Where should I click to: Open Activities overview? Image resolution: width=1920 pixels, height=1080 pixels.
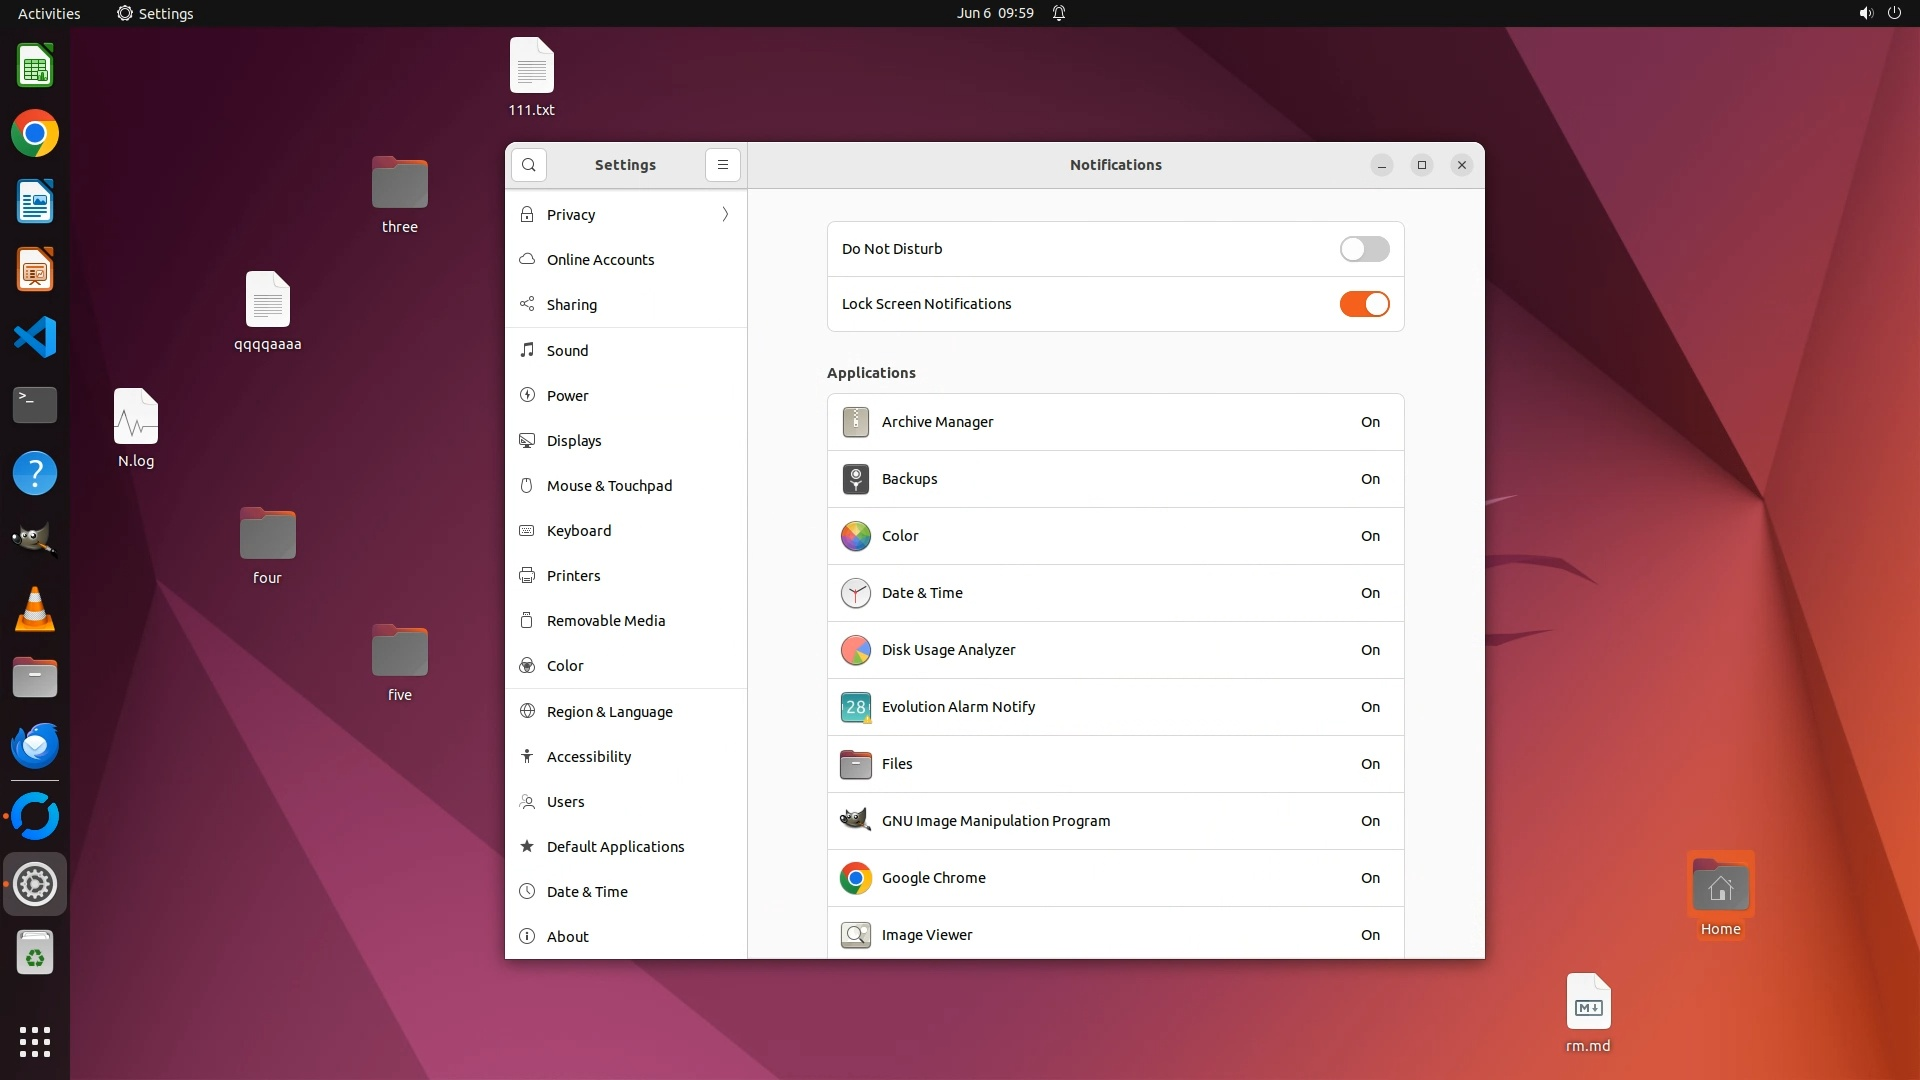pyautogui.click(x=49, y=13)
